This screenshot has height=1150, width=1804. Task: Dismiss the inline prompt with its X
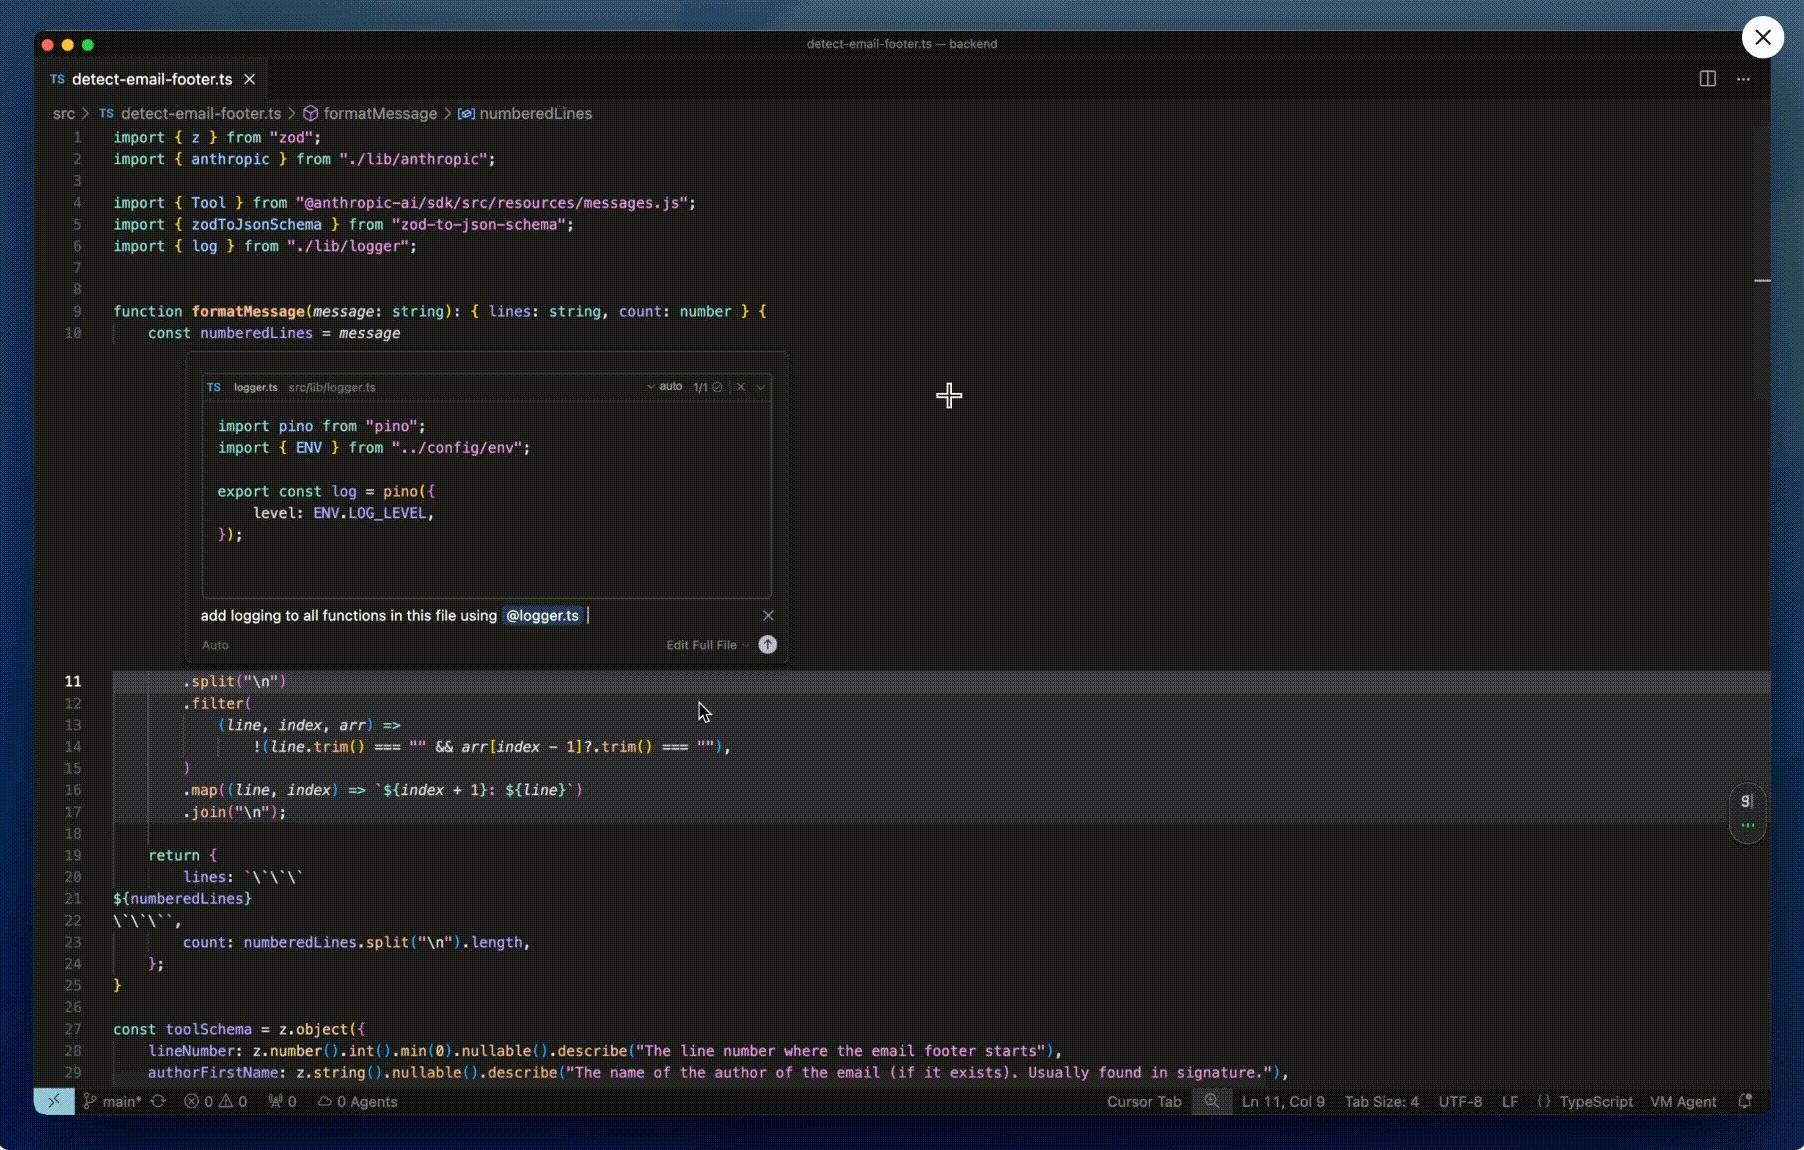coord(768,616)
